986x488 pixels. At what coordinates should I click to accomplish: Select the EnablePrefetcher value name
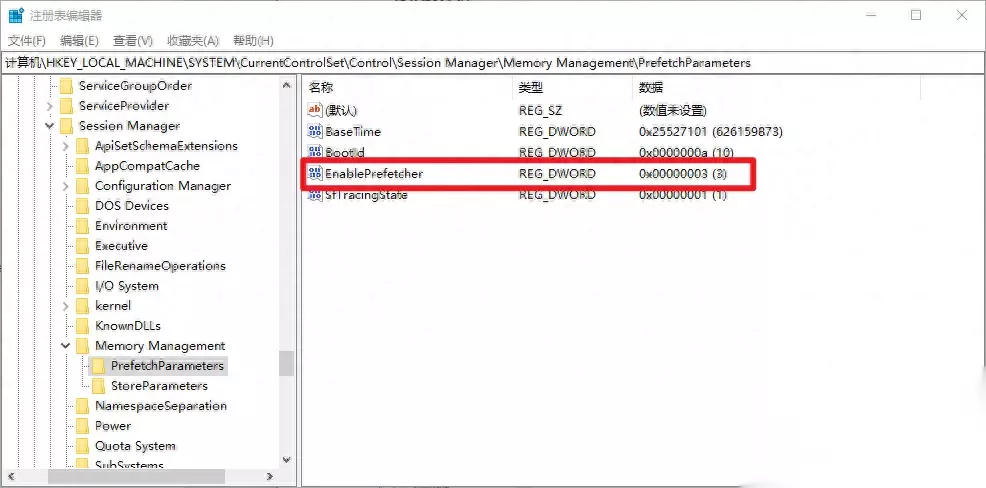pyautogui.click(x=374, y=174)
